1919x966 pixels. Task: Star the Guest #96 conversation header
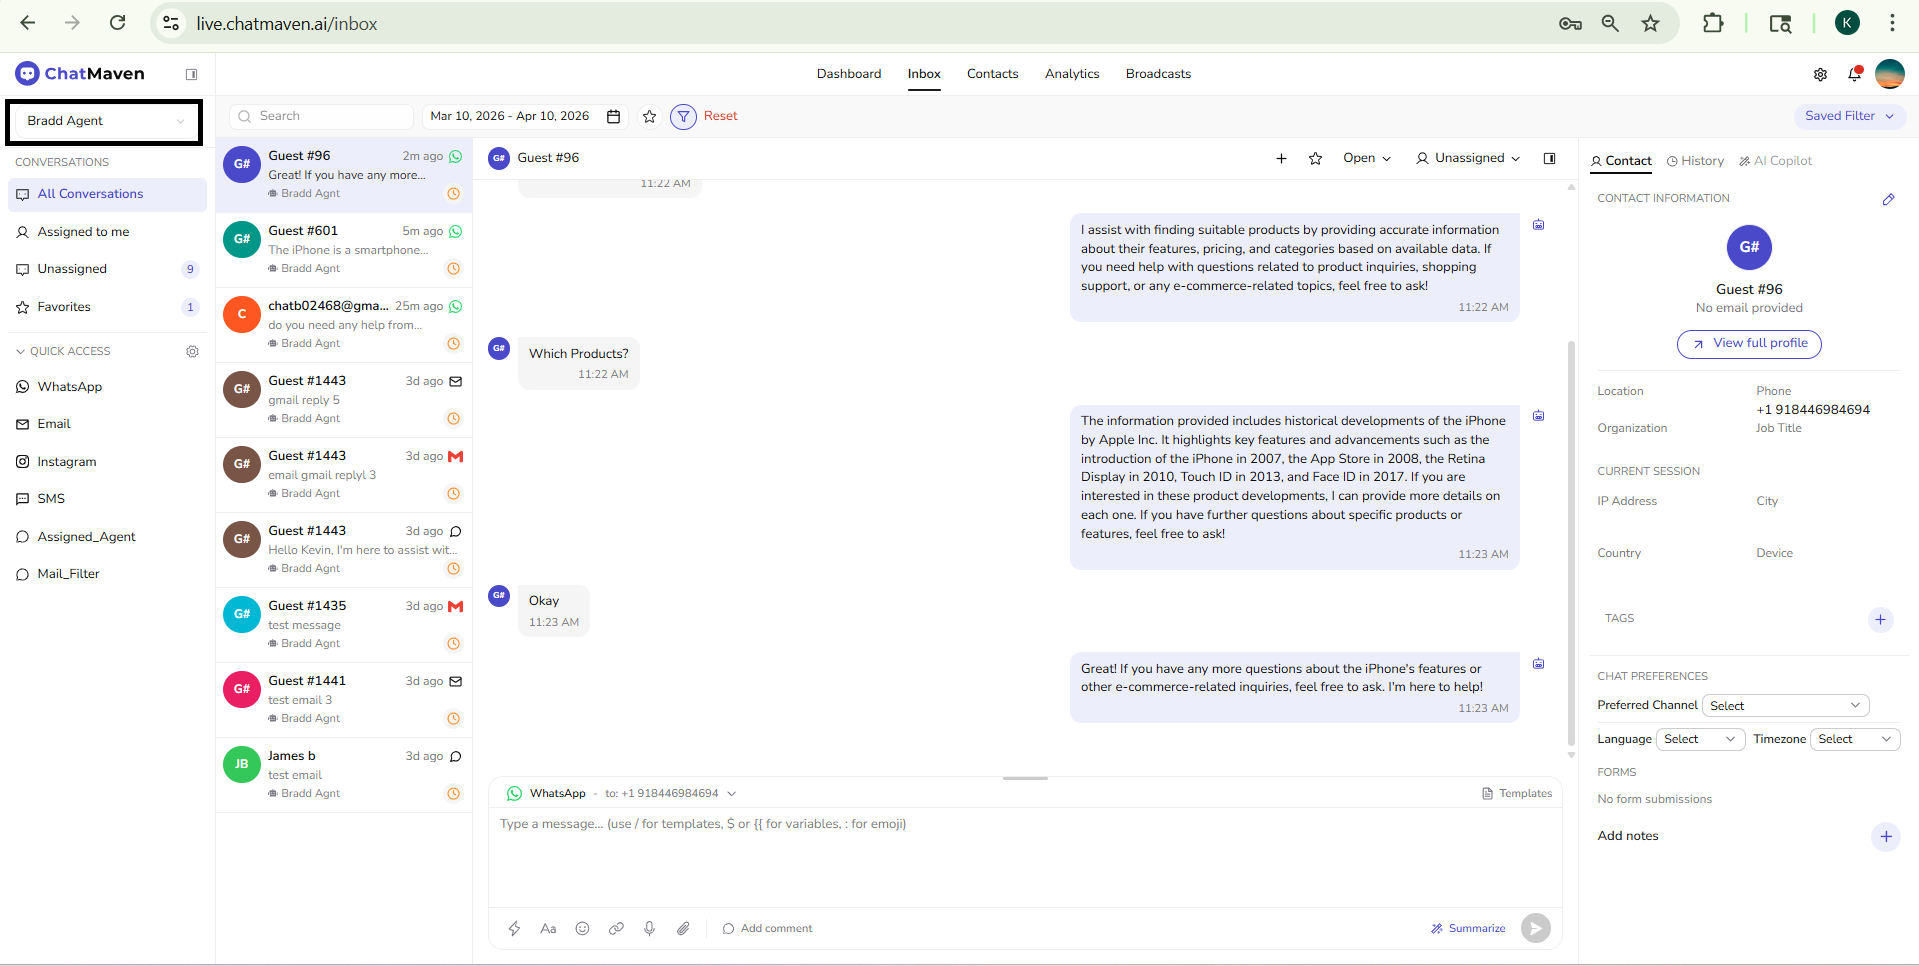pos(1316,158)
